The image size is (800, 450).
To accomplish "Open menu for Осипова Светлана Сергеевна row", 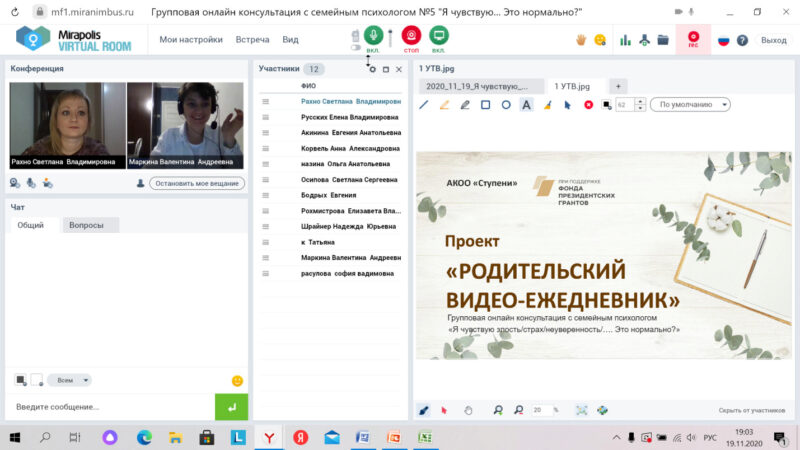I will point(265,180).
